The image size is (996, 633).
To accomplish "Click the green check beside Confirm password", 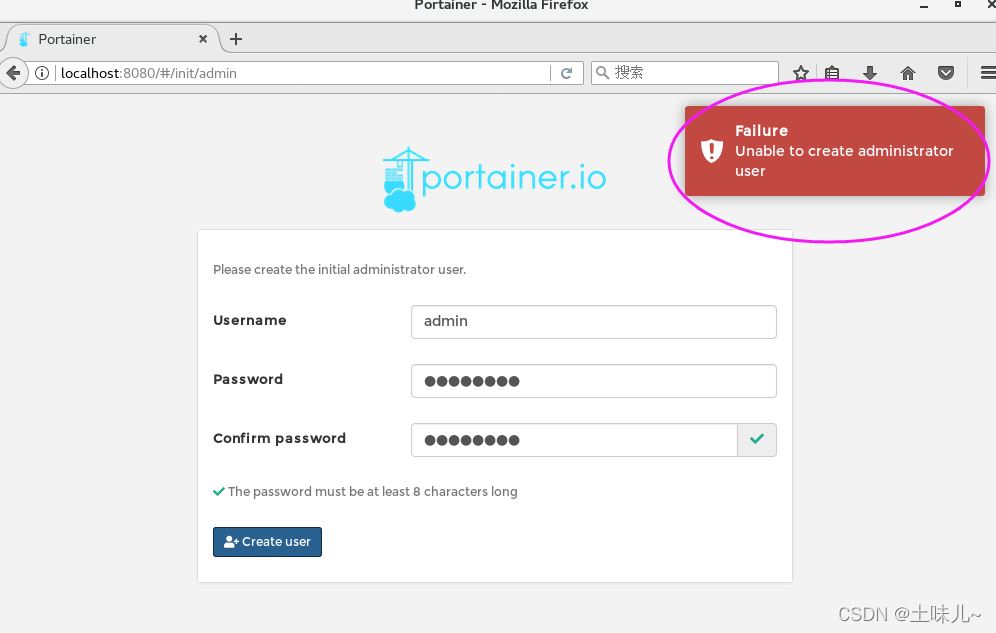I will click(x=757, y=439).
